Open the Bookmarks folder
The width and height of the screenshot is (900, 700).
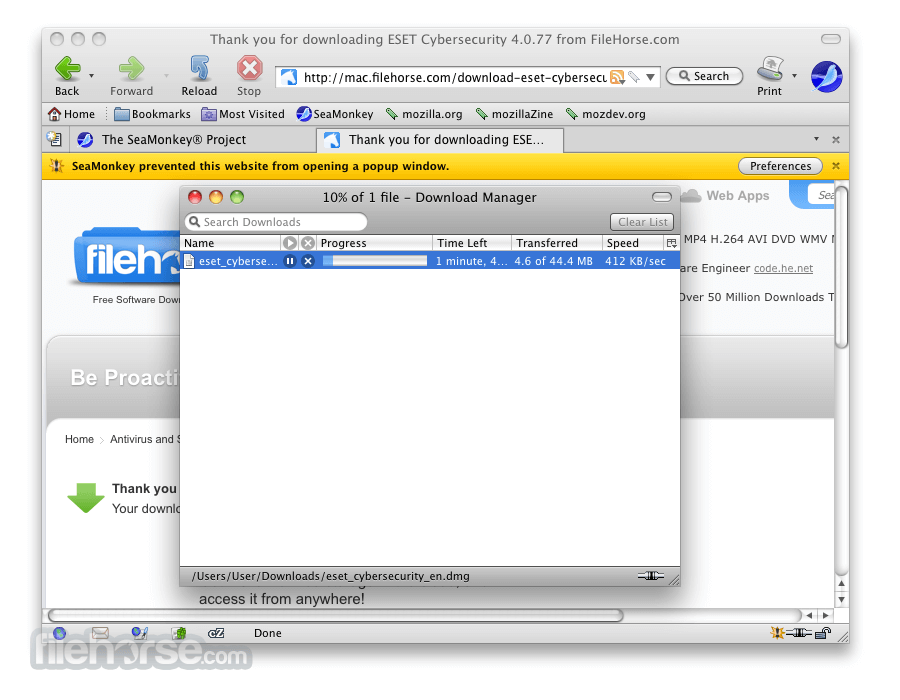[x=152, y=114]
